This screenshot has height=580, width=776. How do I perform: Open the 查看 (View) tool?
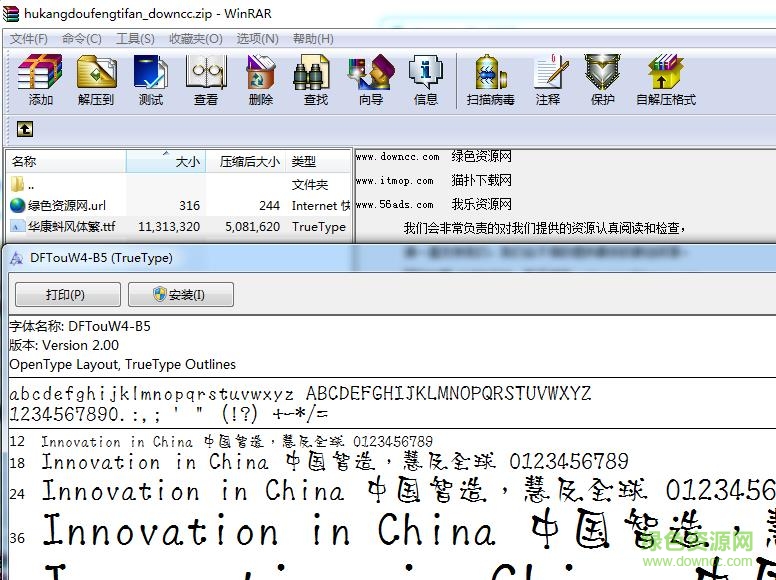(206, 80)
